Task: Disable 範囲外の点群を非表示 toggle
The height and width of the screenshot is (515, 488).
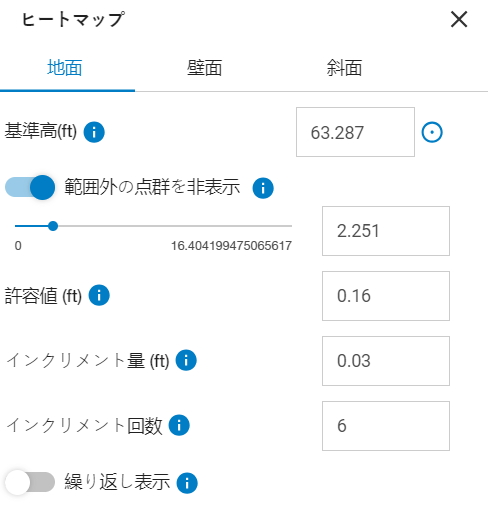Action: coord(30,187)
